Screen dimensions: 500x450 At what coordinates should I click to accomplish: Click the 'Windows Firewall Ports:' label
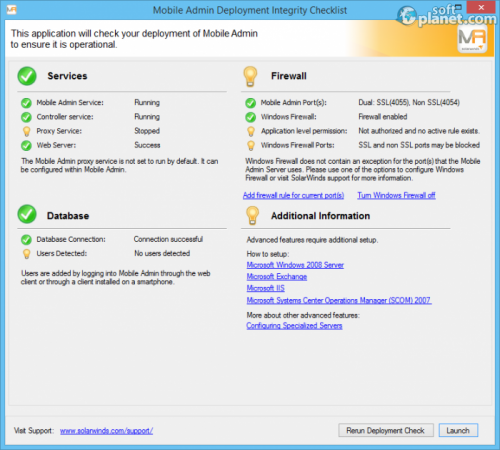click(298, 145)
